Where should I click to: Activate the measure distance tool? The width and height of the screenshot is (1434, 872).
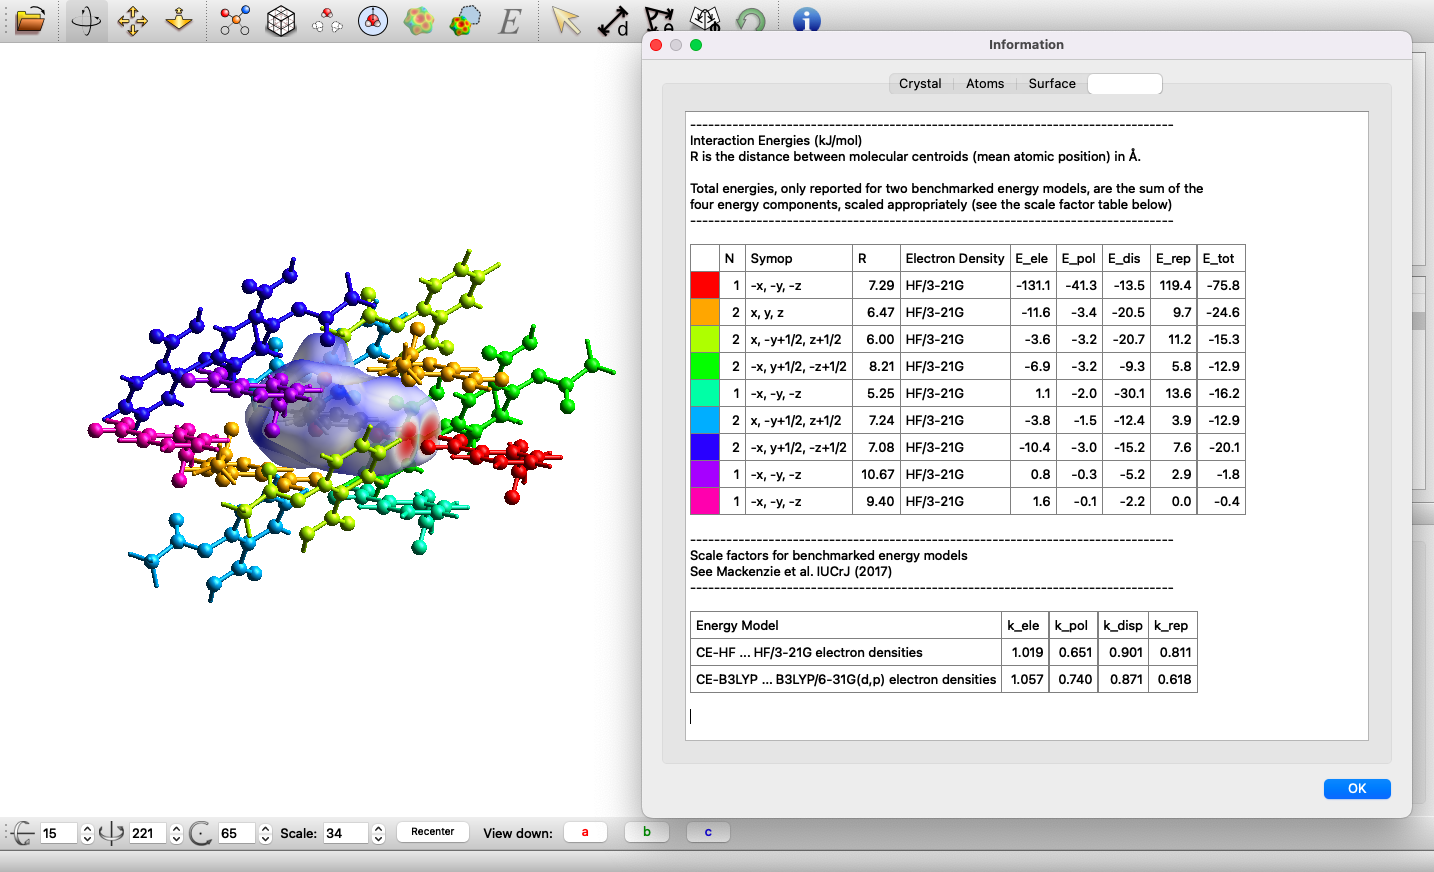point(612,20)
